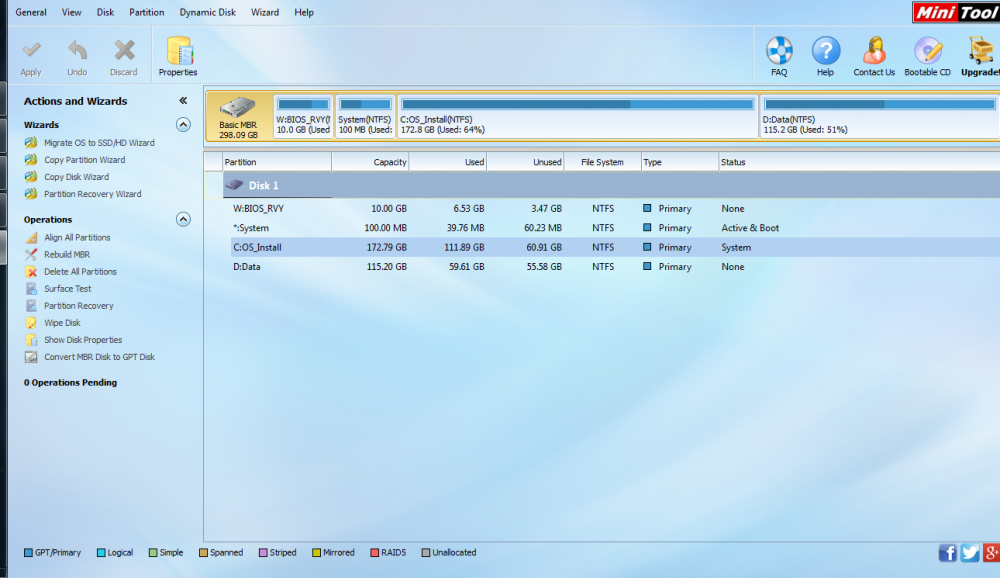
Task: Open the Partition menu
Action: click(x=146, y=12)
